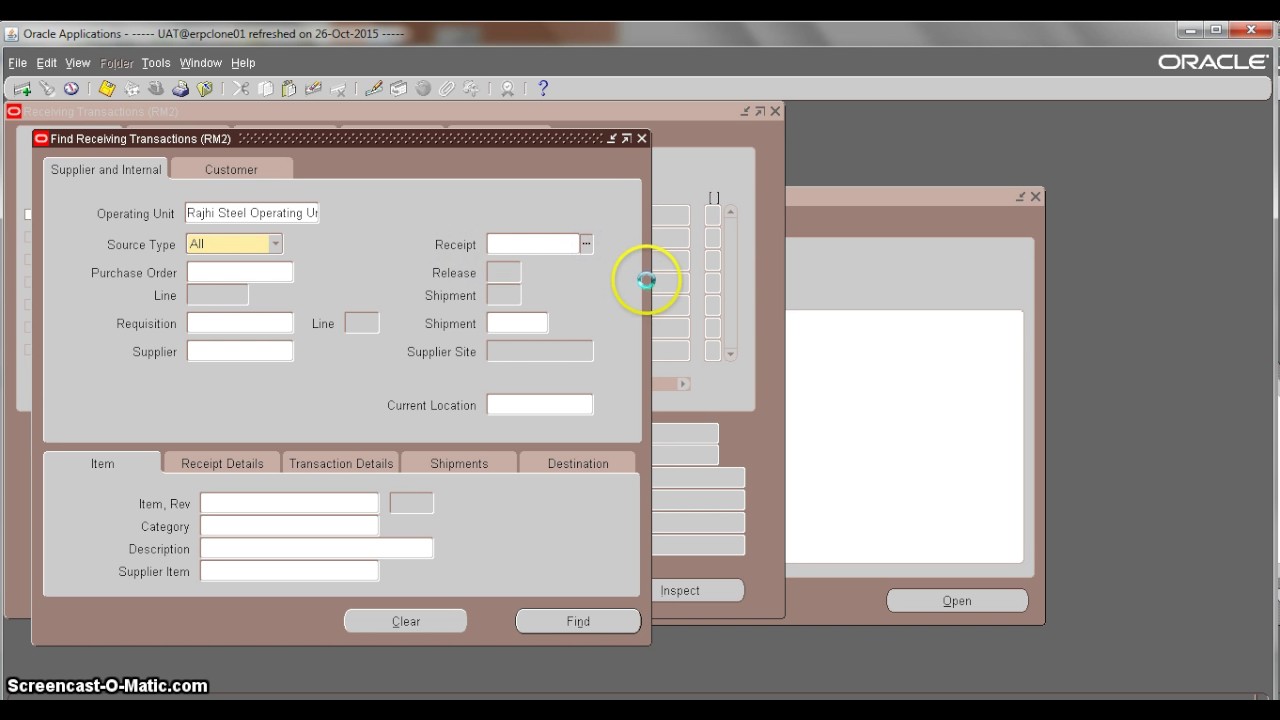Click the Item, Rev input field

coord(290,503)
